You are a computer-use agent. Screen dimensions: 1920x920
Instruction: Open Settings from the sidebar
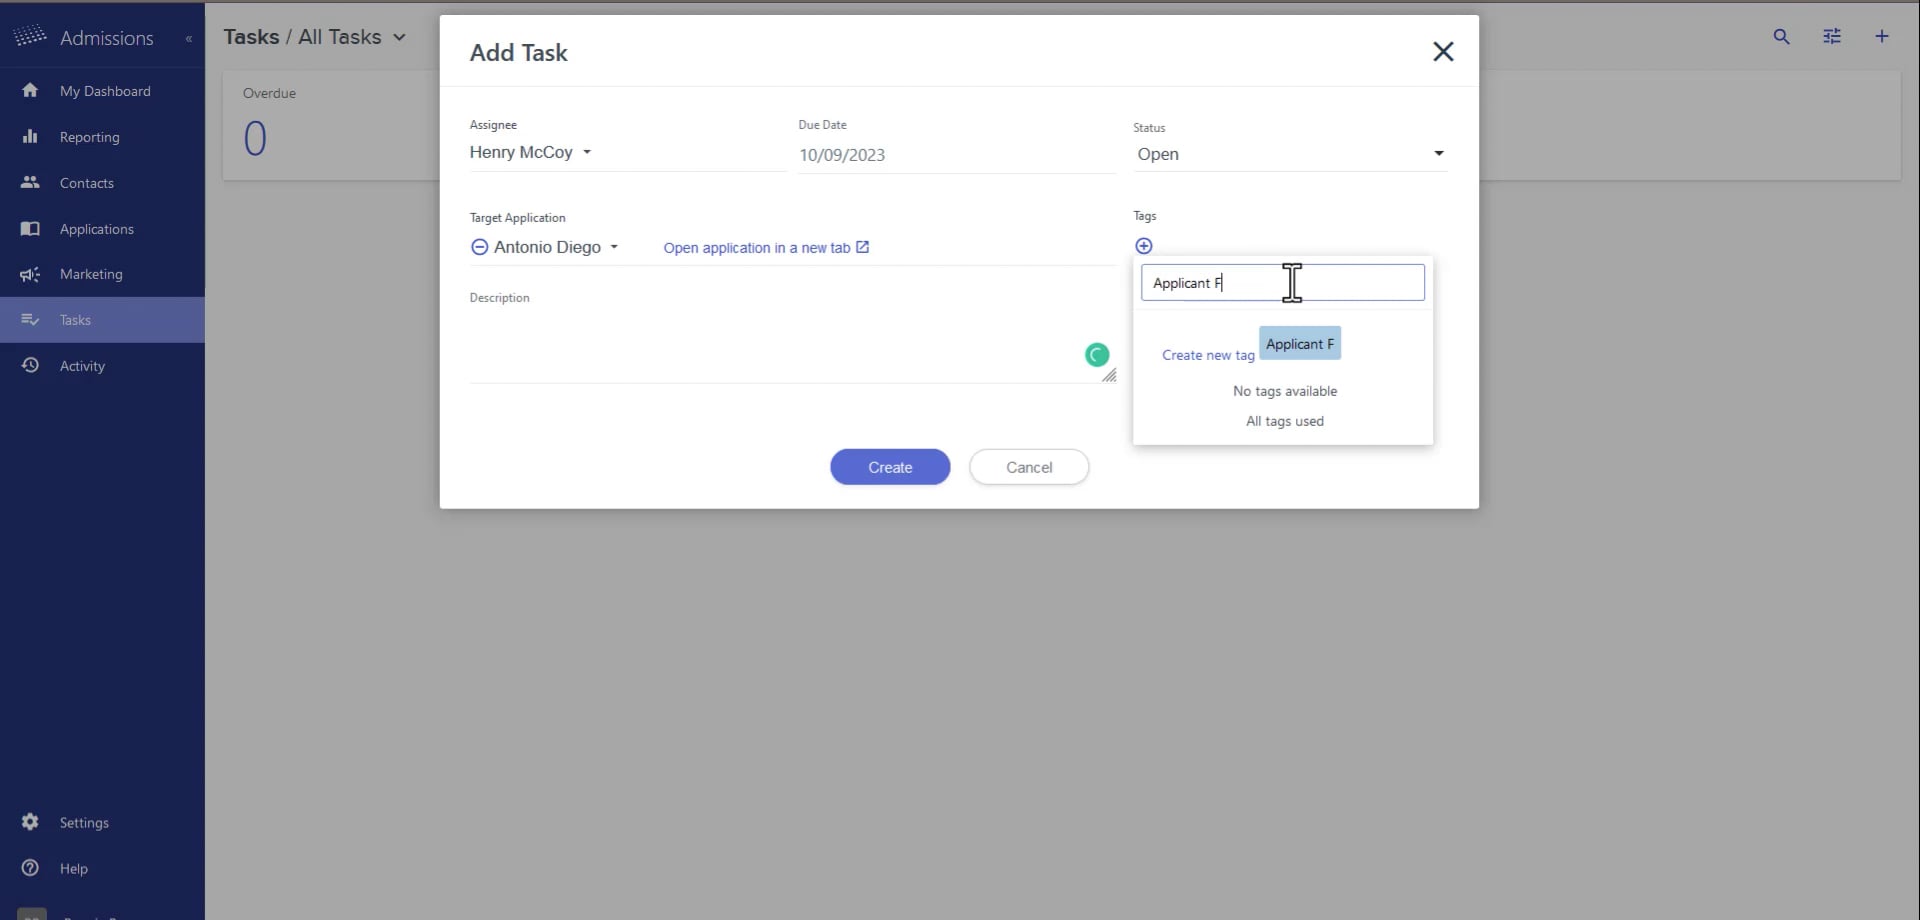point(31,821)
